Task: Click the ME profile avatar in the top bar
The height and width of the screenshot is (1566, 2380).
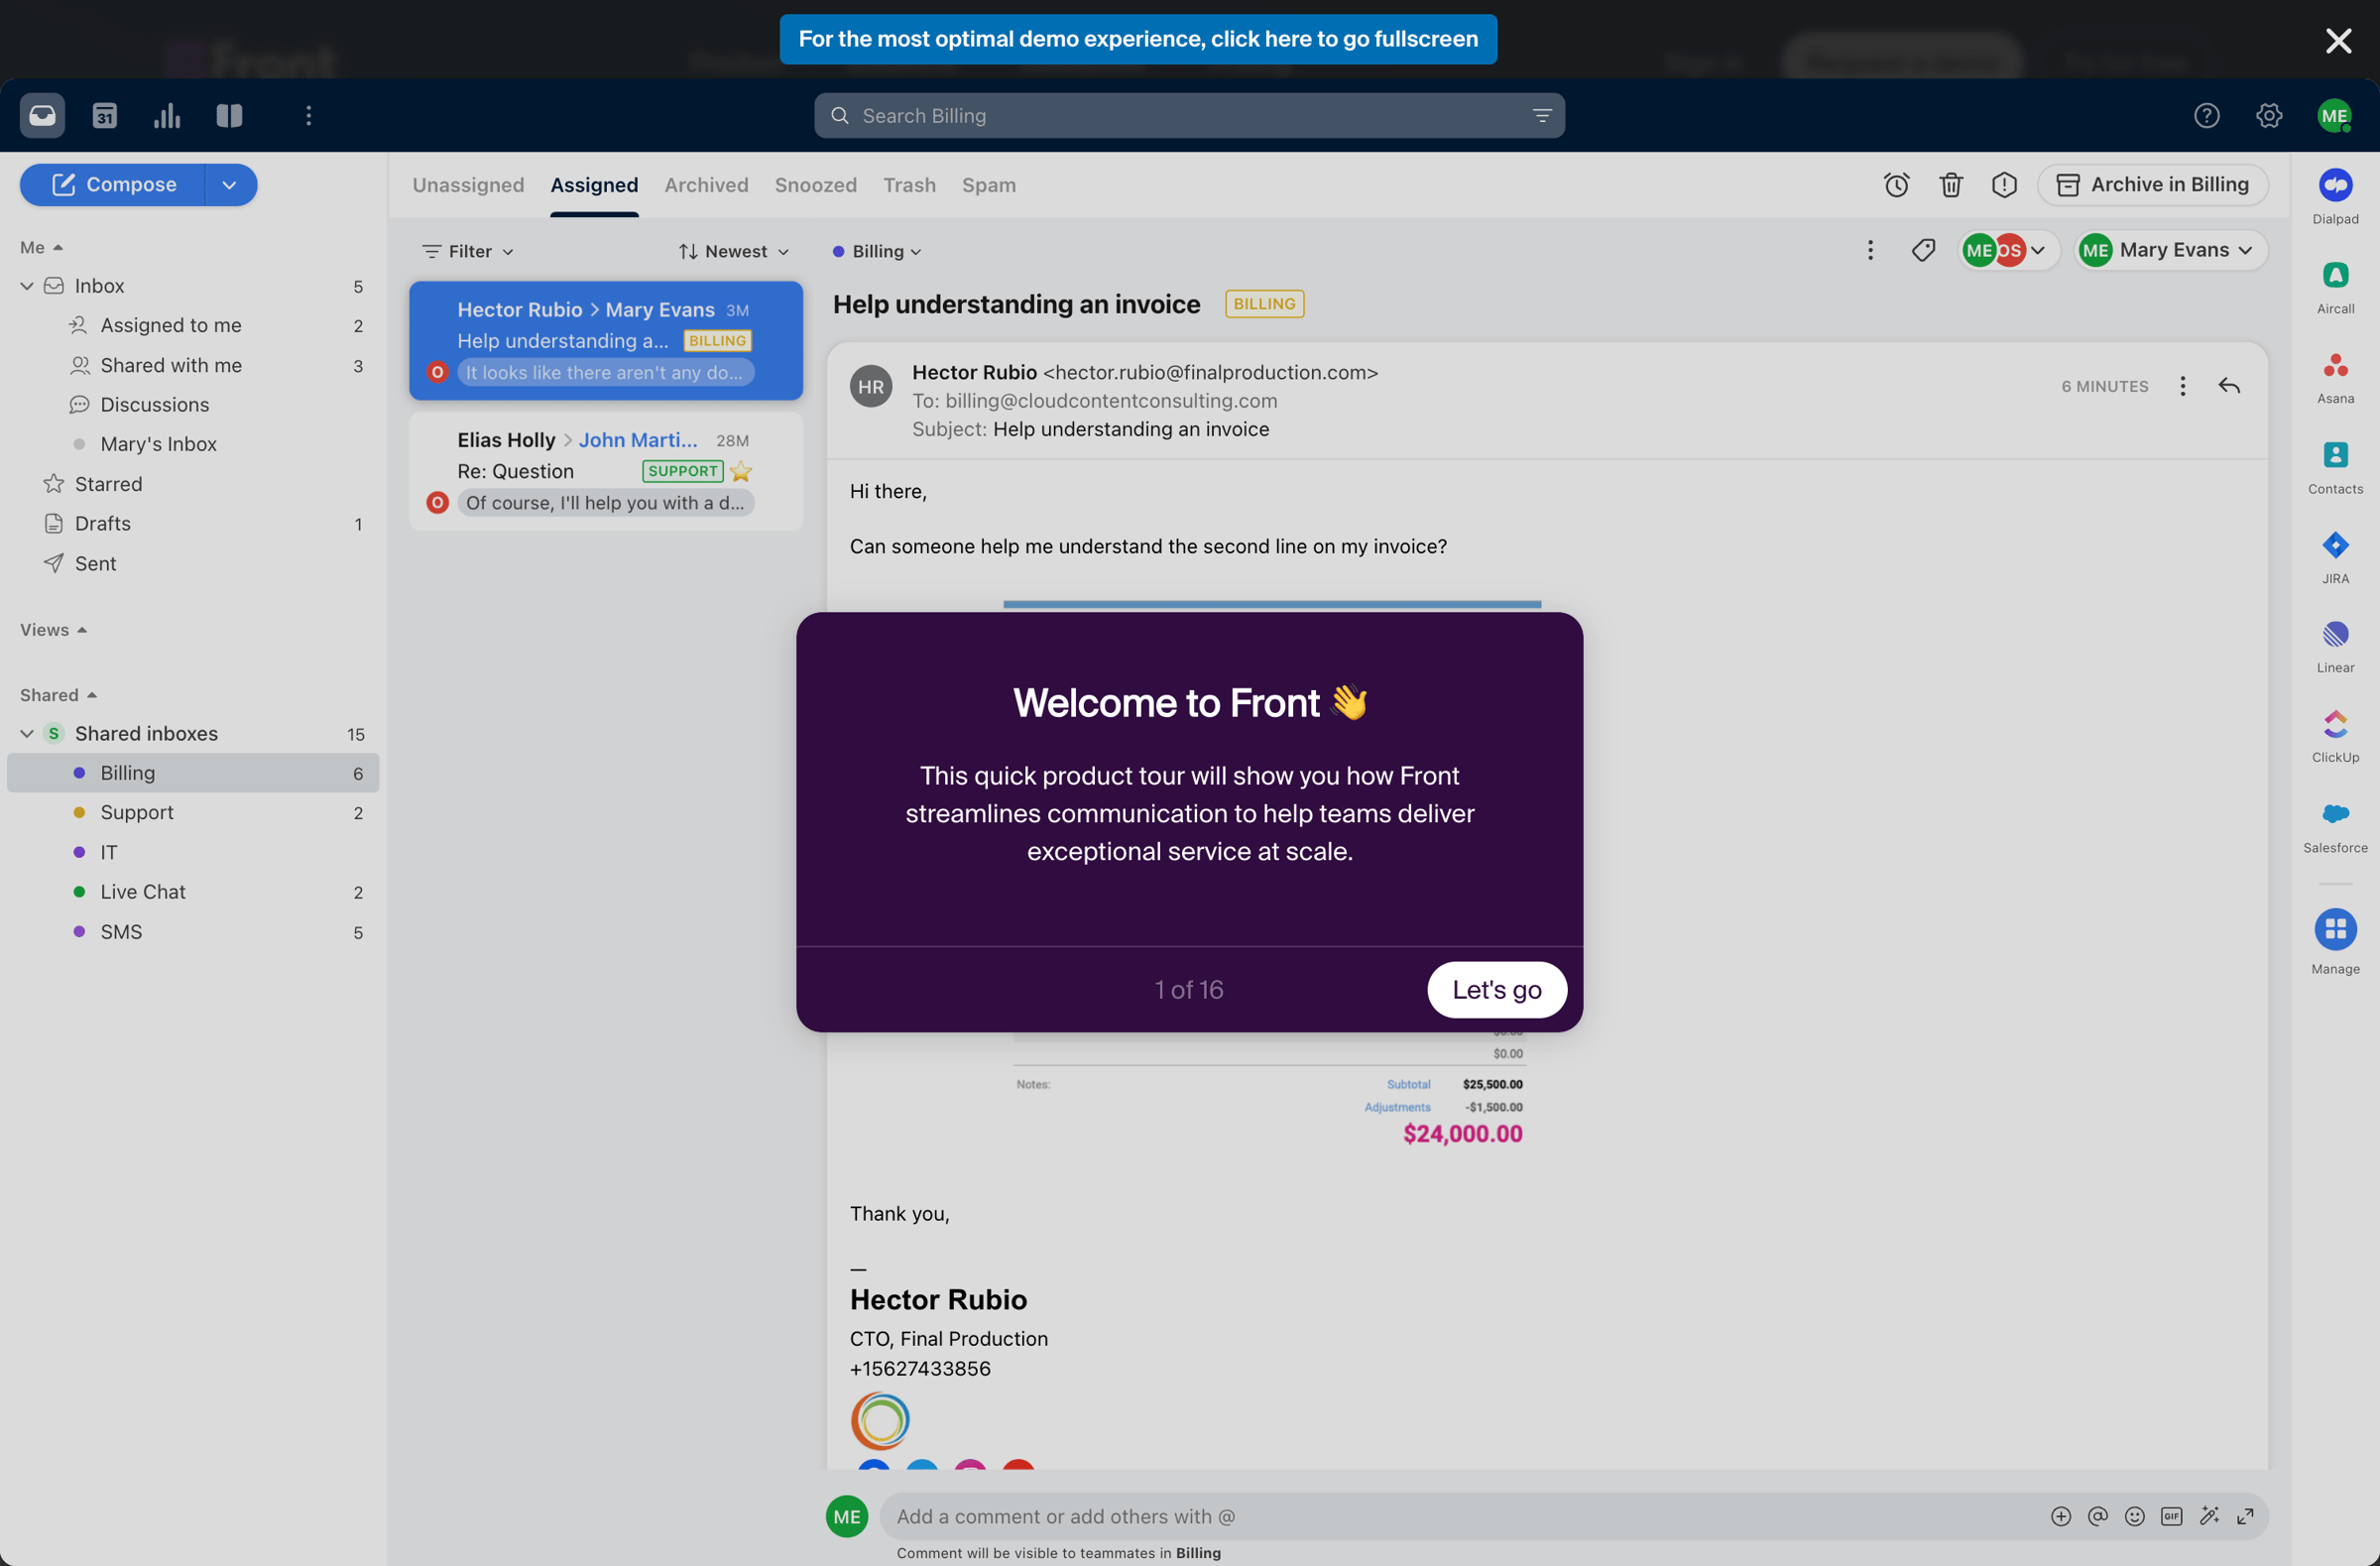Action: point(2334,116)
